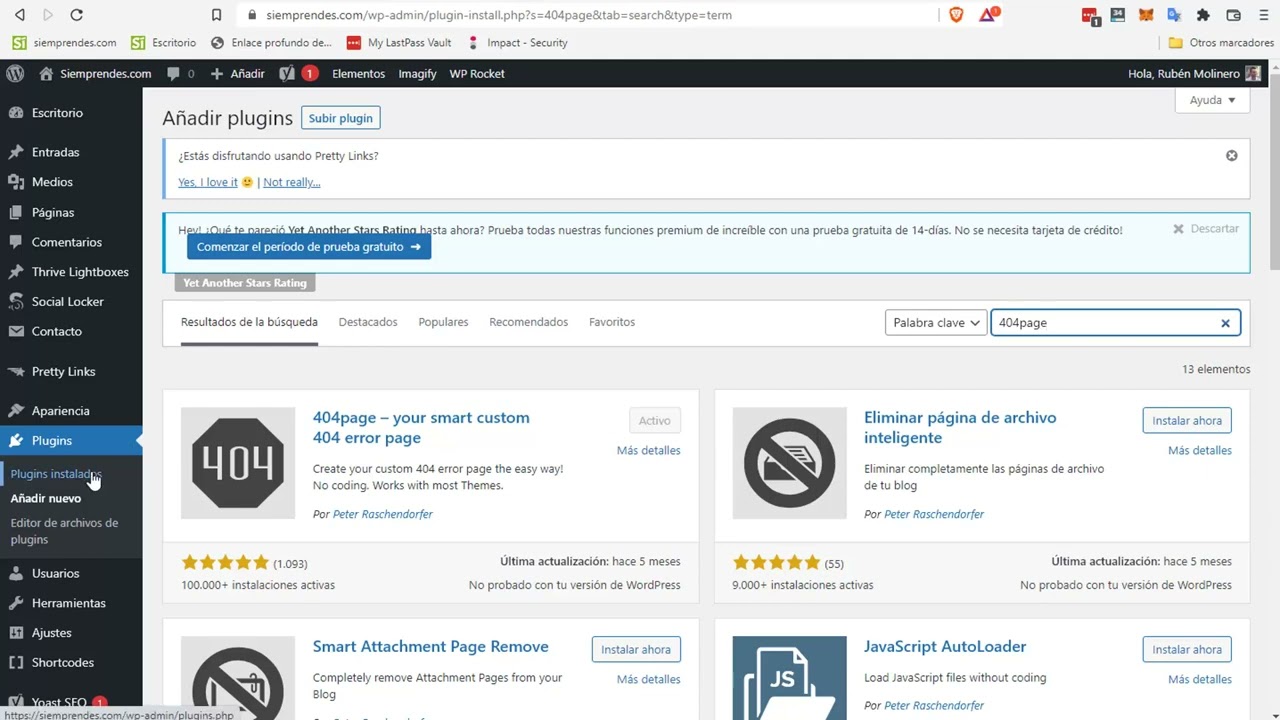Click the Subir plugin button
The width and height of the screenshot is (1280, 720).
point(340,118)
